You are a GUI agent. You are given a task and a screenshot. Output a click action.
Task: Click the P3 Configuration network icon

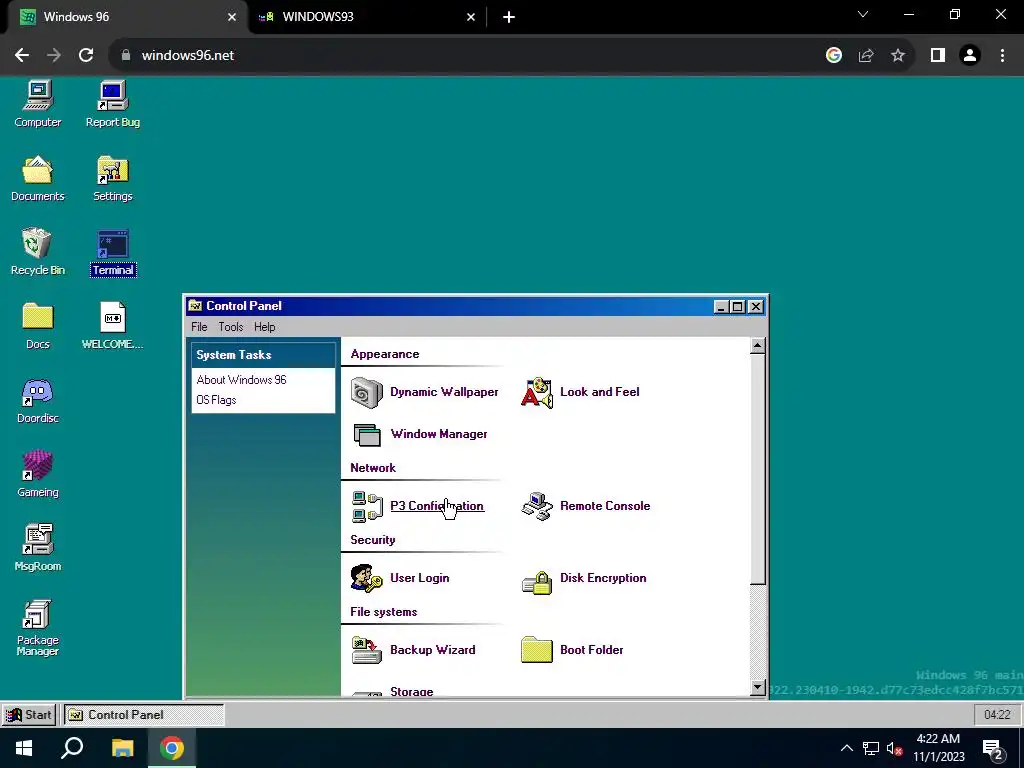pos(366,507)
